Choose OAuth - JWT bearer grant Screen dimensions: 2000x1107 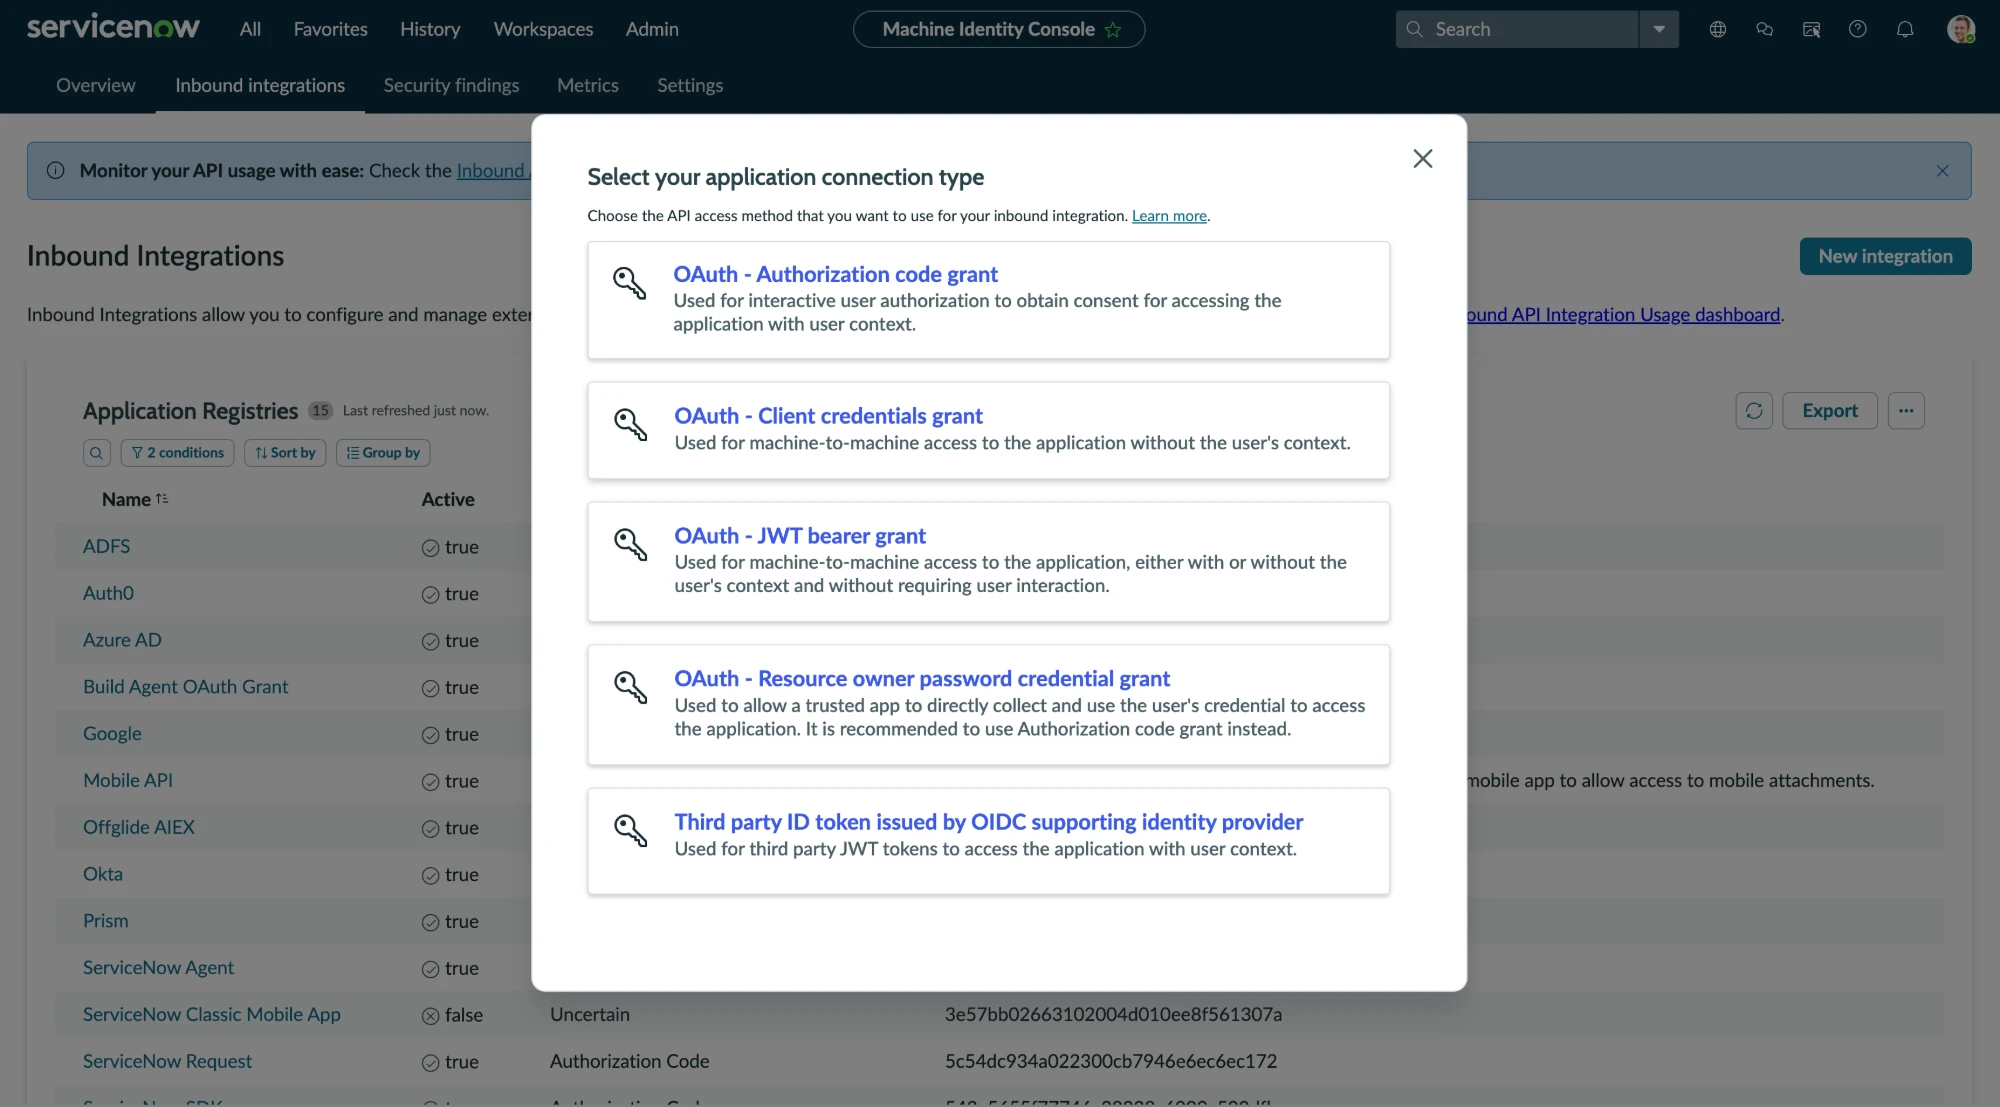click(988, 561)
